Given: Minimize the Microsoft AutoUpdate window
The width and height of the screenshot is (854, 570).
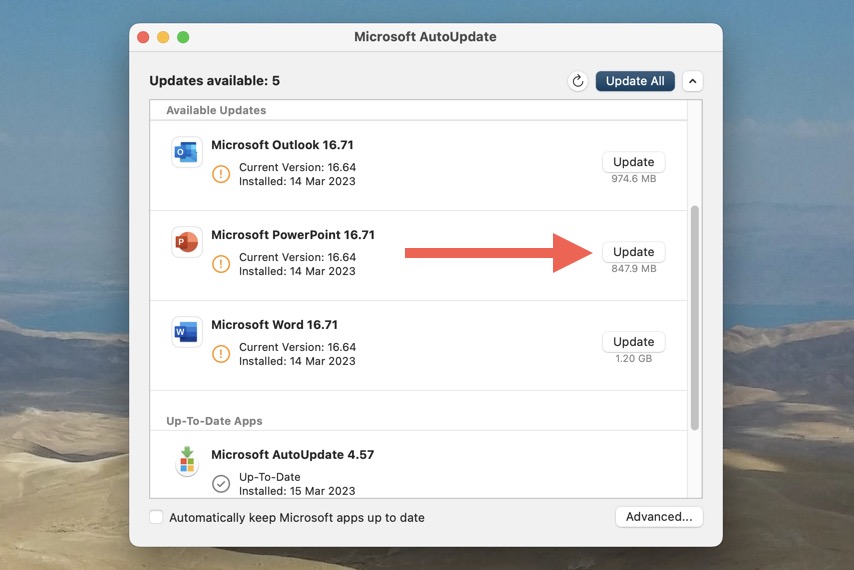Looking at the screenshot, I should point(163,37).
